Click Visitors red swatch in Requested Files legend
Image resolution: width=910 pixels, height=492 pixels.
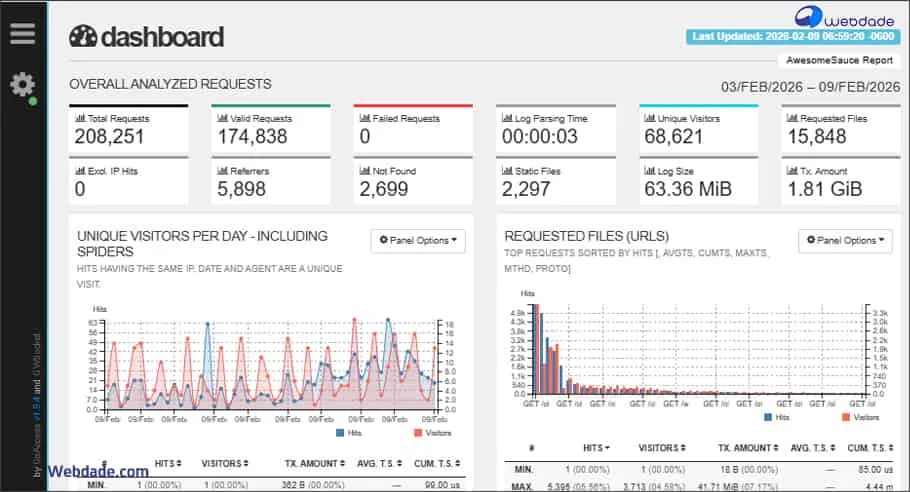click(846, 417)
